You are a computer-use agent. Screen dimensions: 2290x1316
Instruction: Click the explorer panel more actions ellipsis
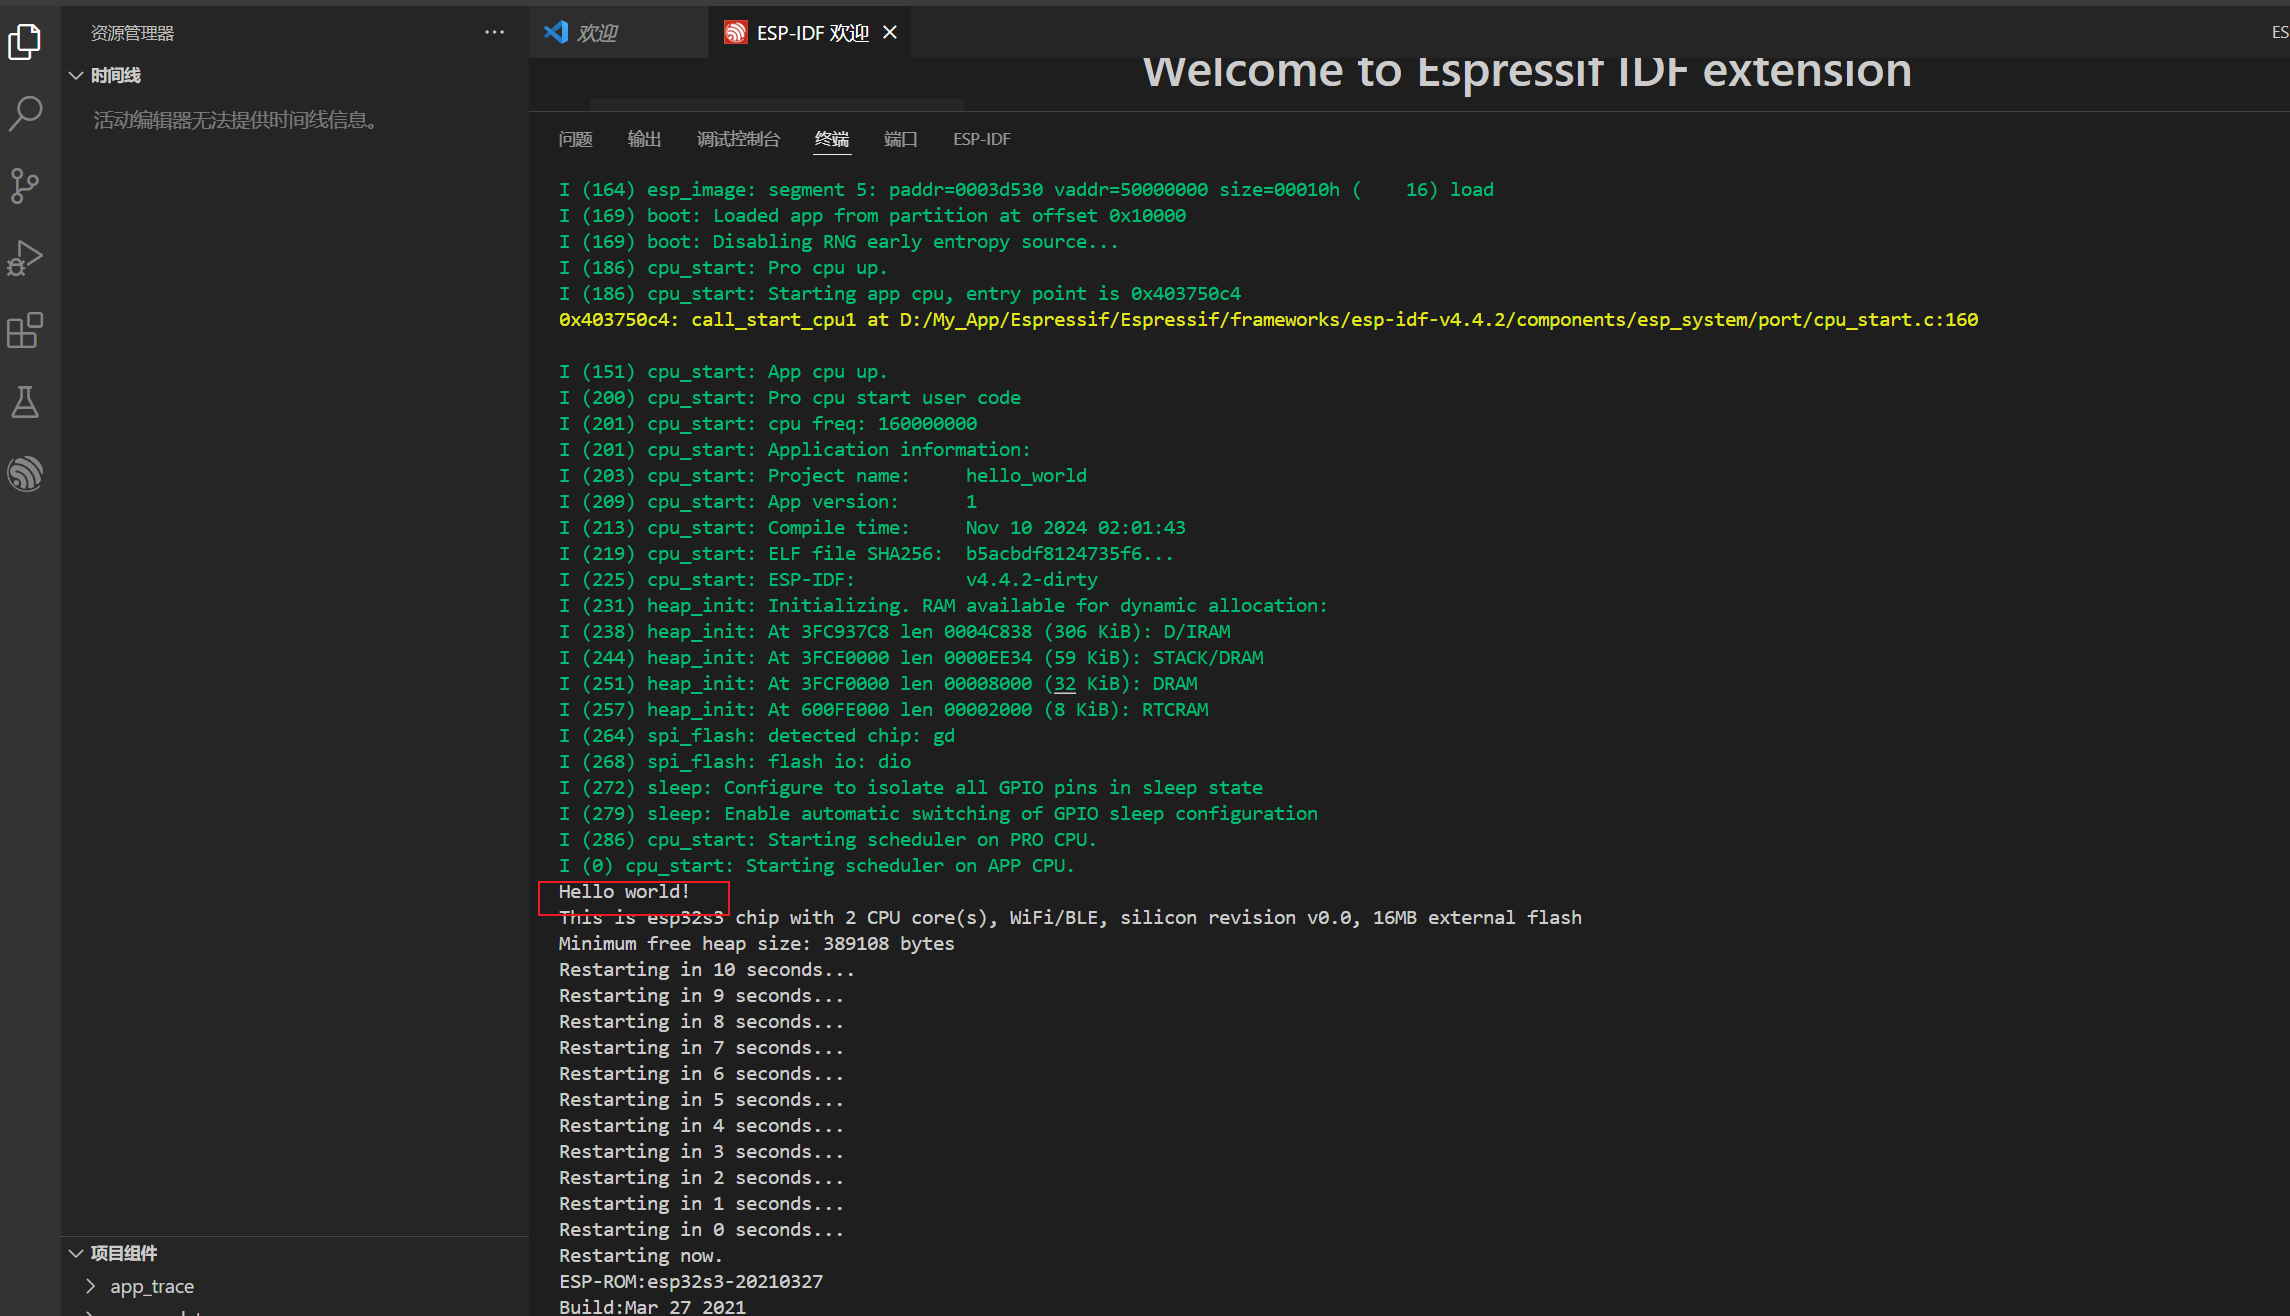pos(494,33)
